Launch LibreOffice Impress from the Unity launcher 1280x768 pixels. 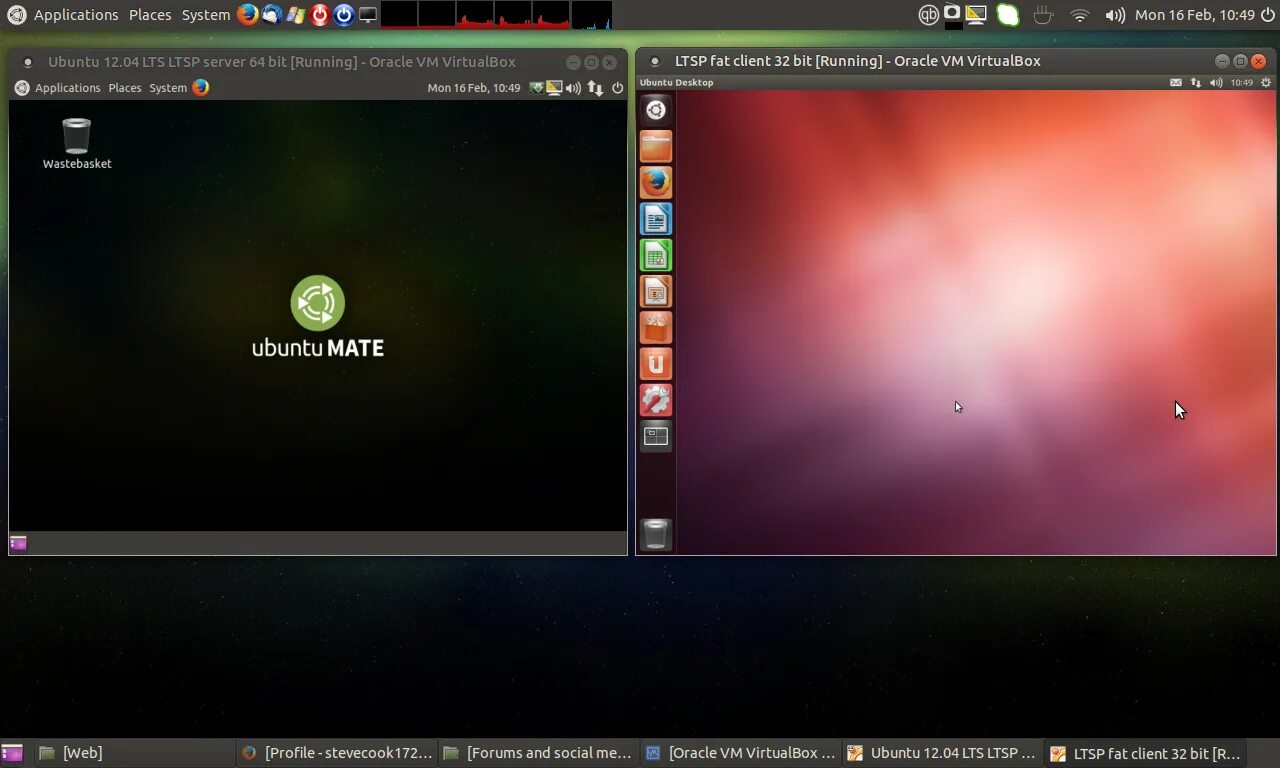tap(656, 291)
